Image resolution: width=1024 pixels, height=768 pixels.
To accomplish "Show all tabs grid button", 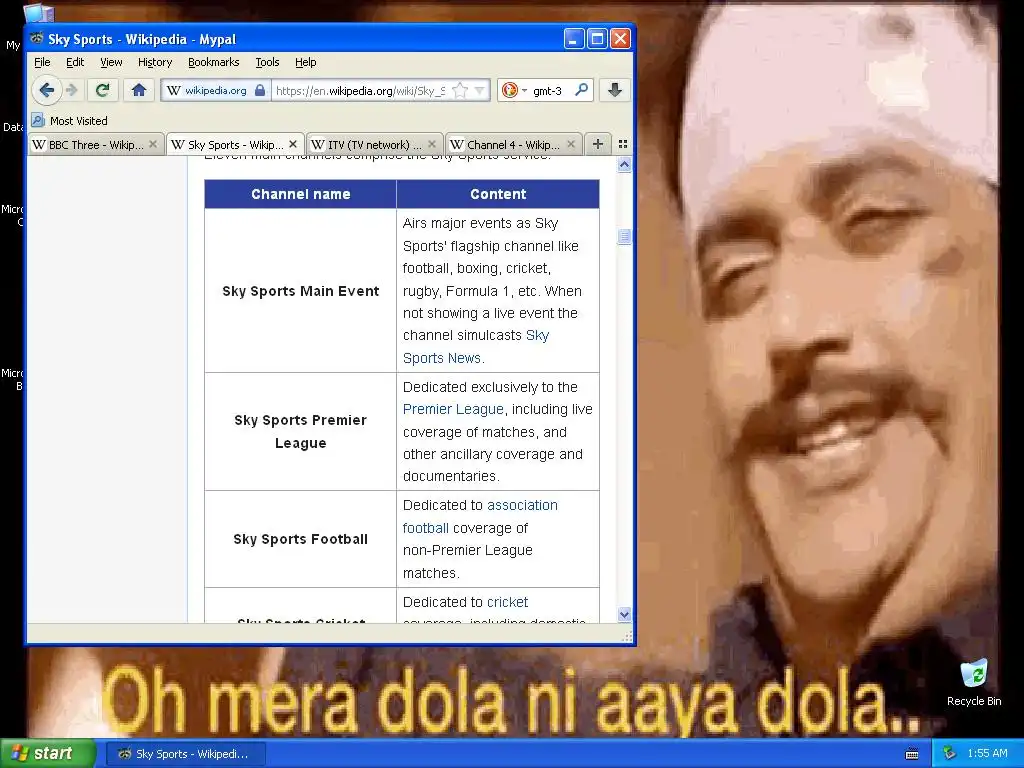I will 623,144.
